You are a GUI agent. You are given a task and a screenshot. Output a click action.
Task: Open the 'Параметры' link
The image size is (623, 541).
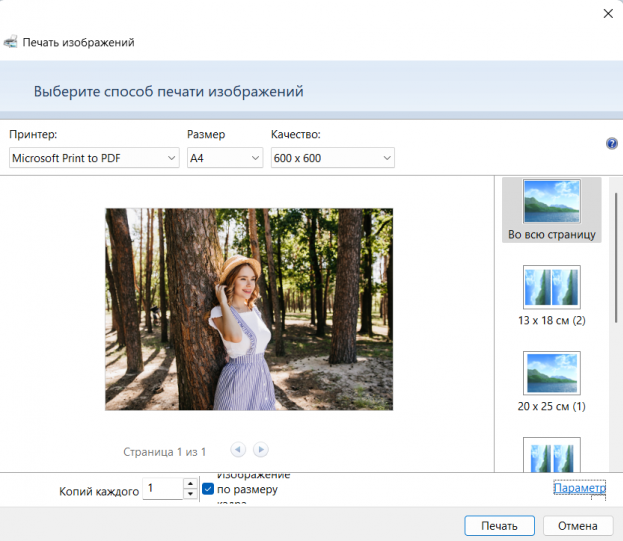(x=579, y=488)
